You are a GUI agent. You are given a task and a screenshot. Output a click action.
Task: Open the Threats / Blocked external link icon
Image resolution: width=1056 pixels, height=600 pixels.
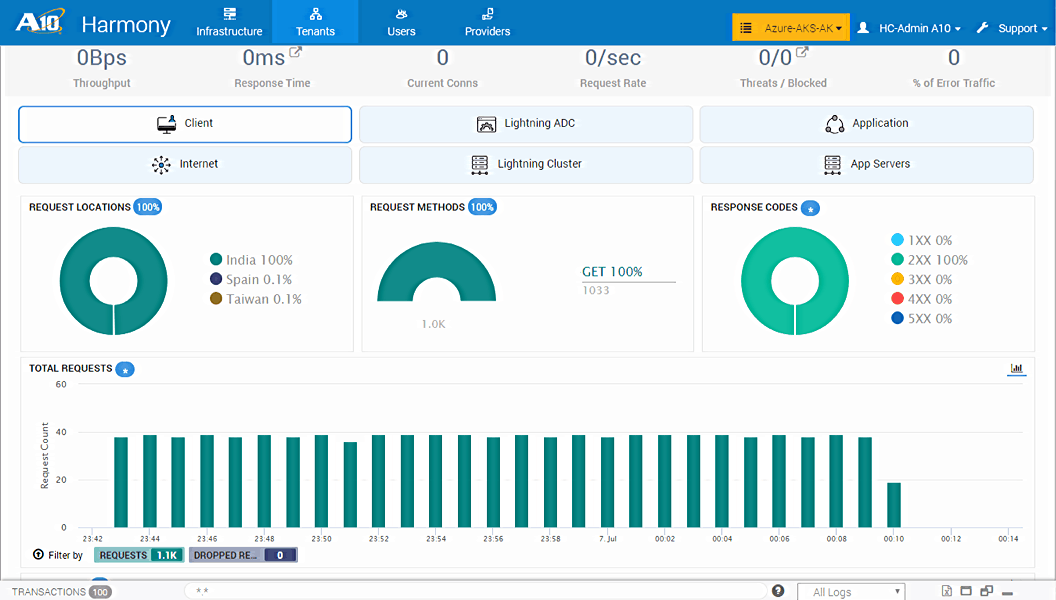(801, 52)
